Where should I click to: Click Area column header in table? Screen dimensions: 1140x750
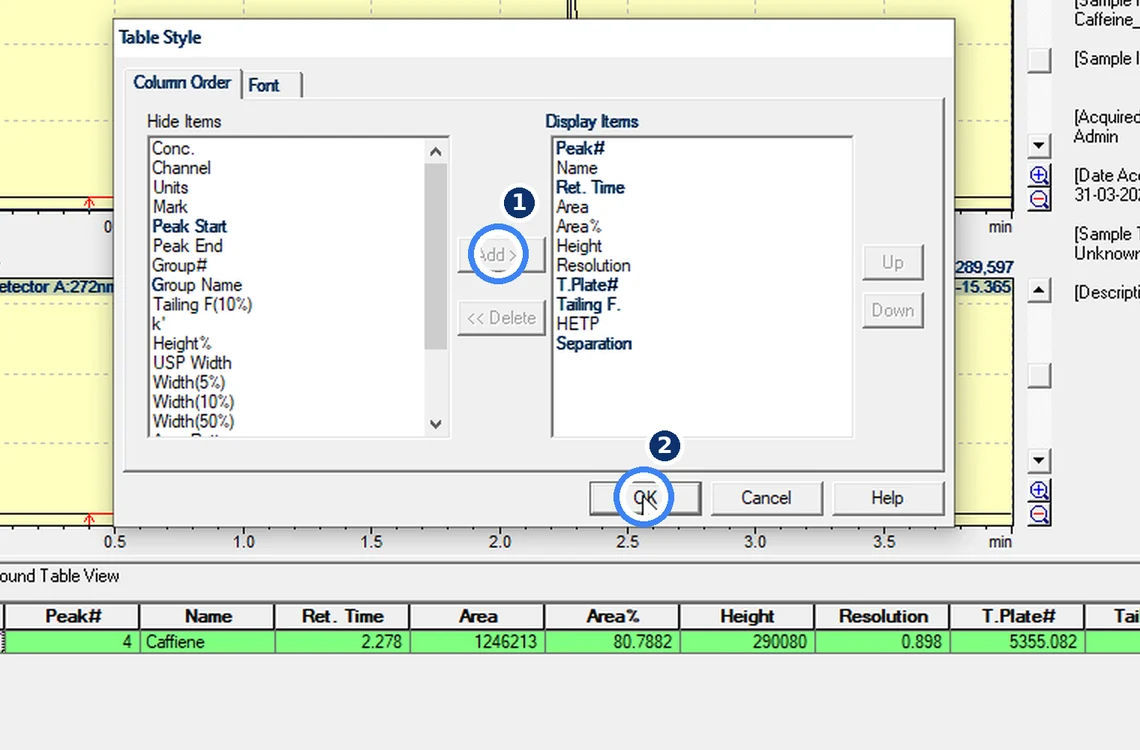pyautogui.click(x=478, y=616)
